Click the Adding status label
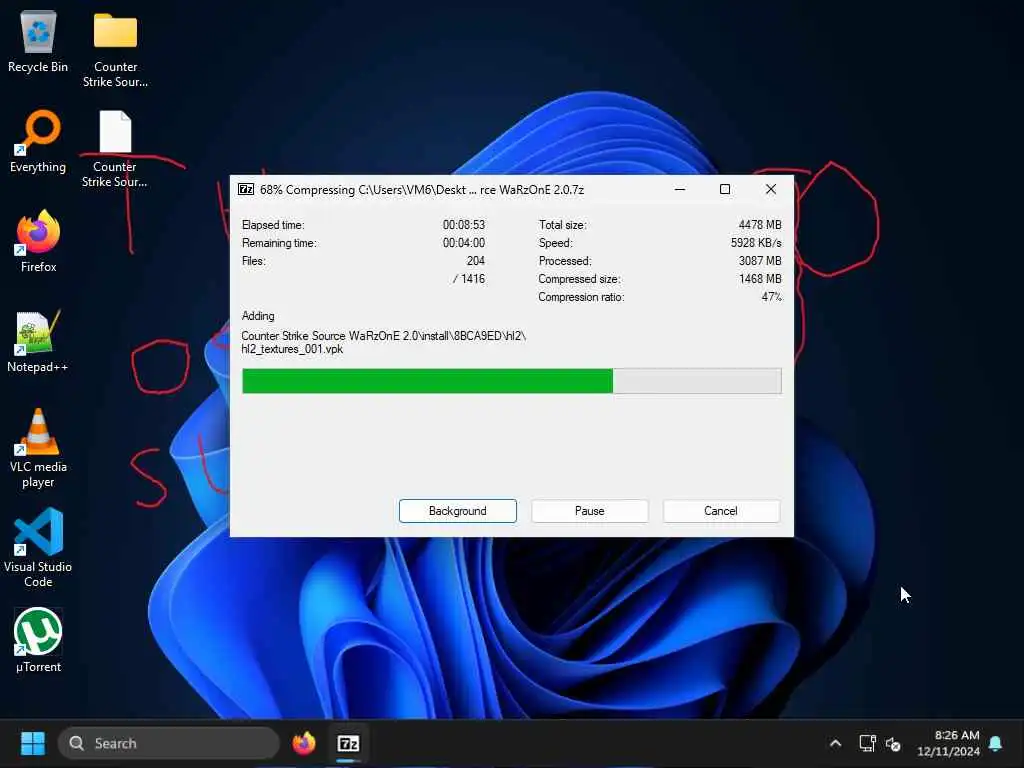 258,316
